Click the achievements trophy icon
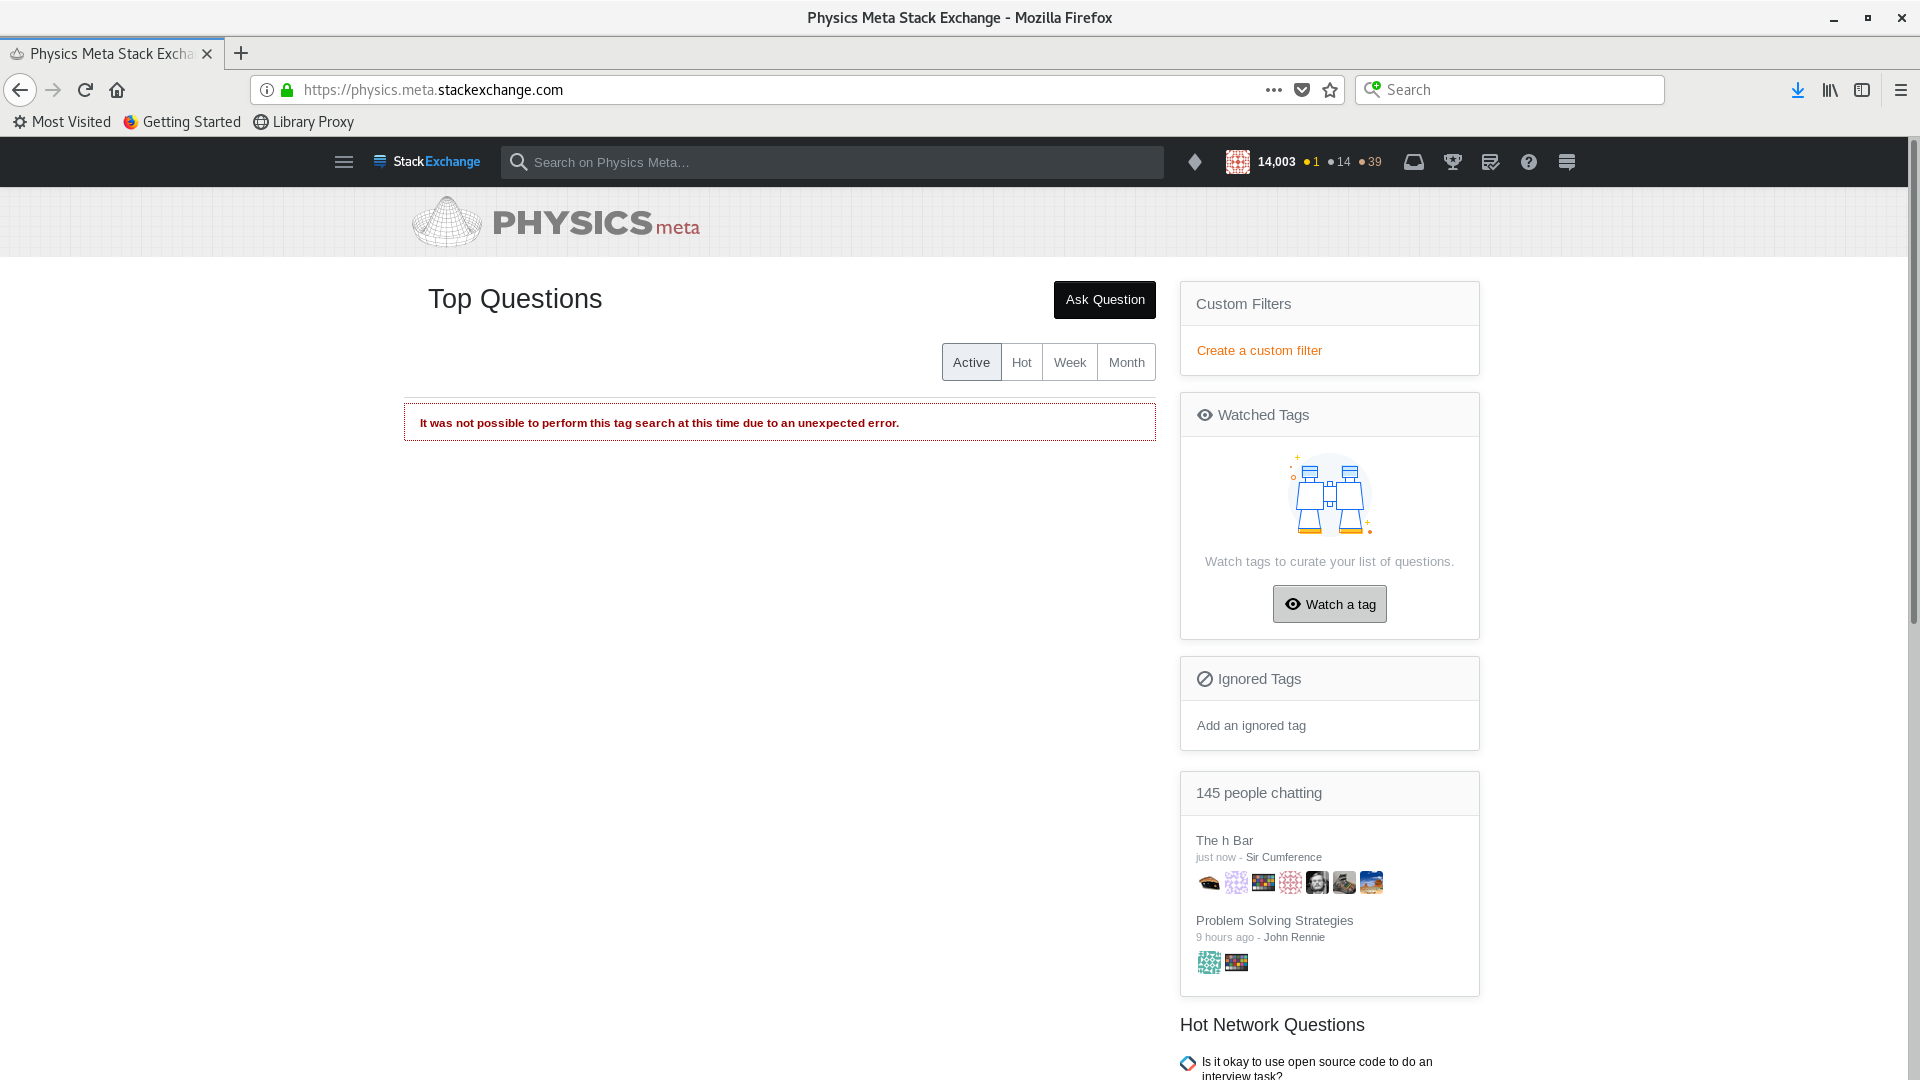 pyautogui.click(x=1452, y=161)
